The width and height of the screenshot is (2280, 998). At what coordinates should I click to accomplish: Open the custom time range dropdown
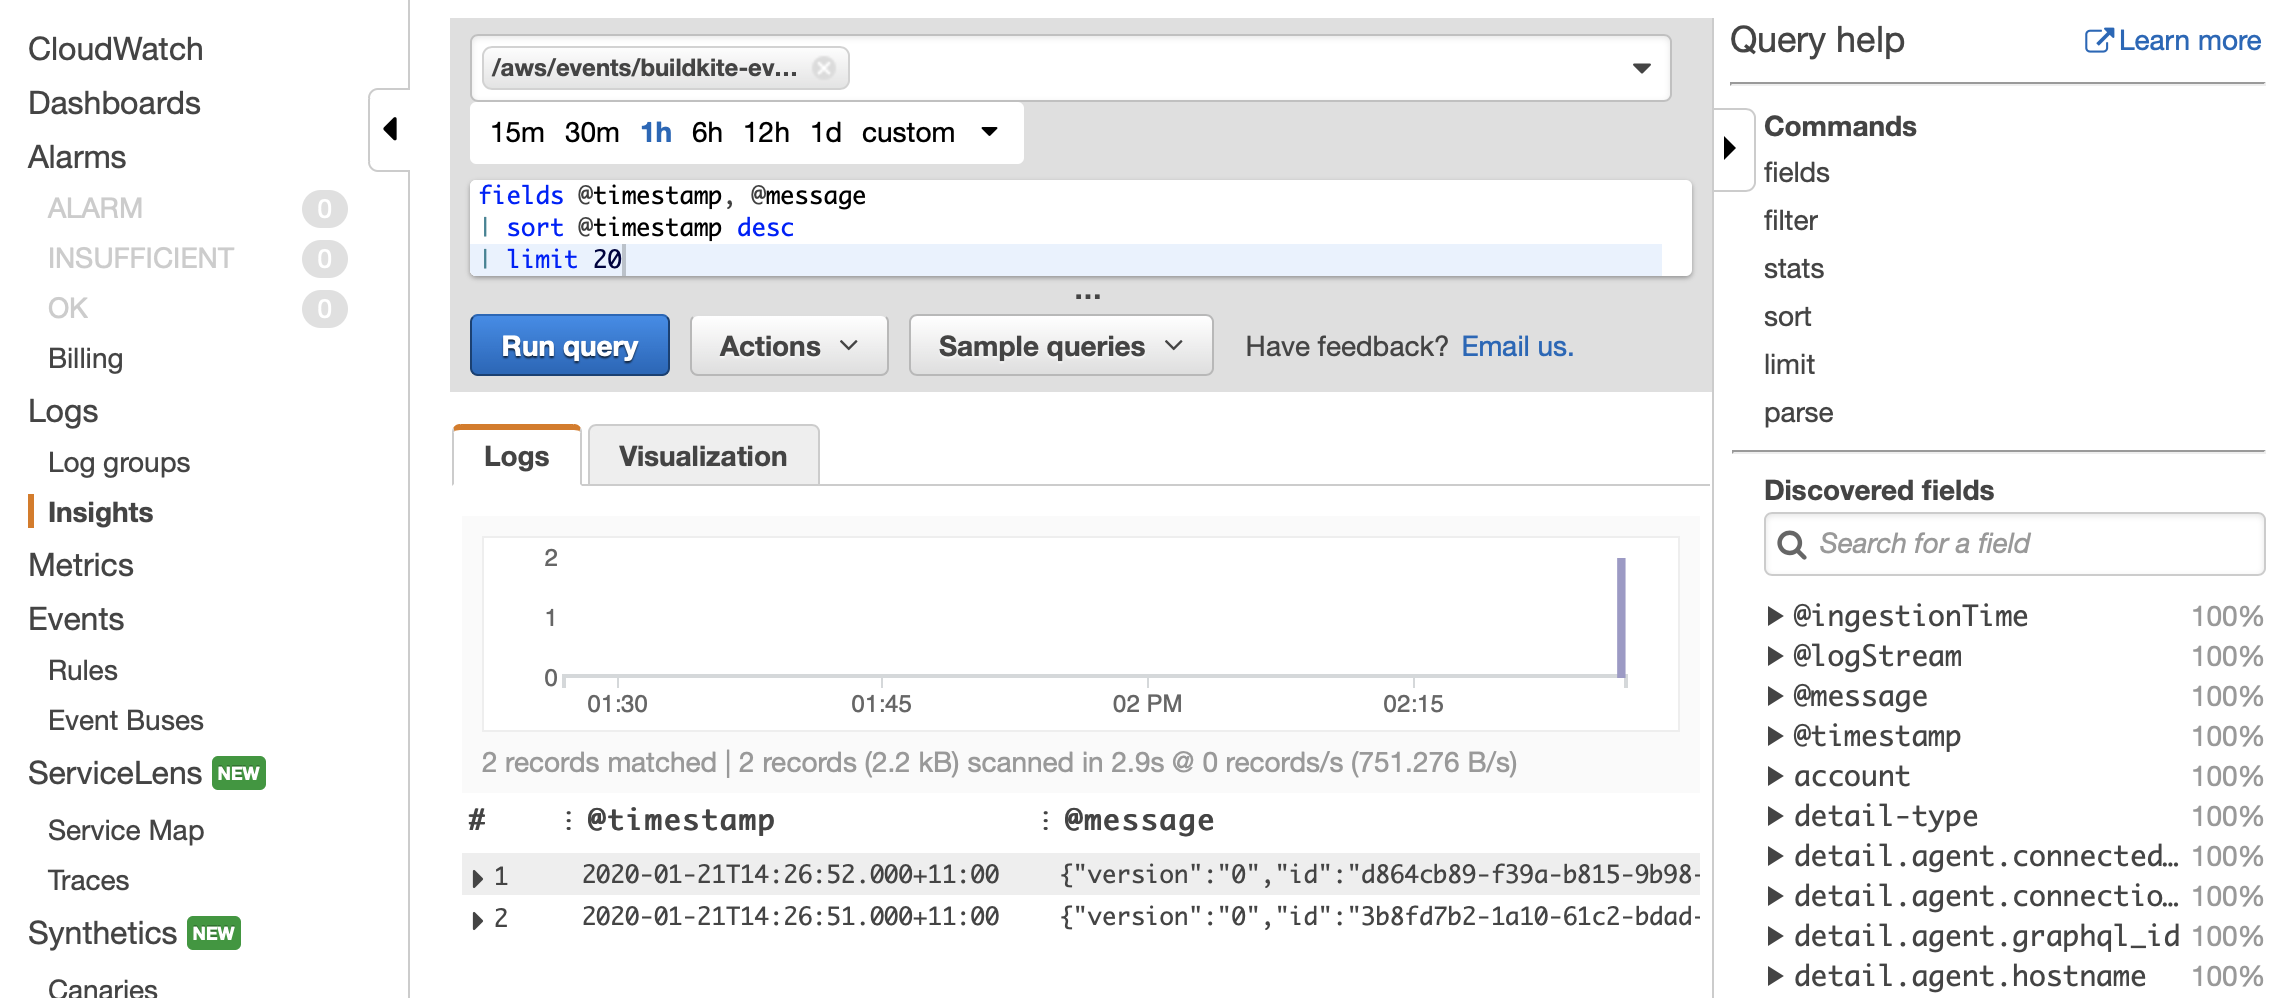pos(989,132)
